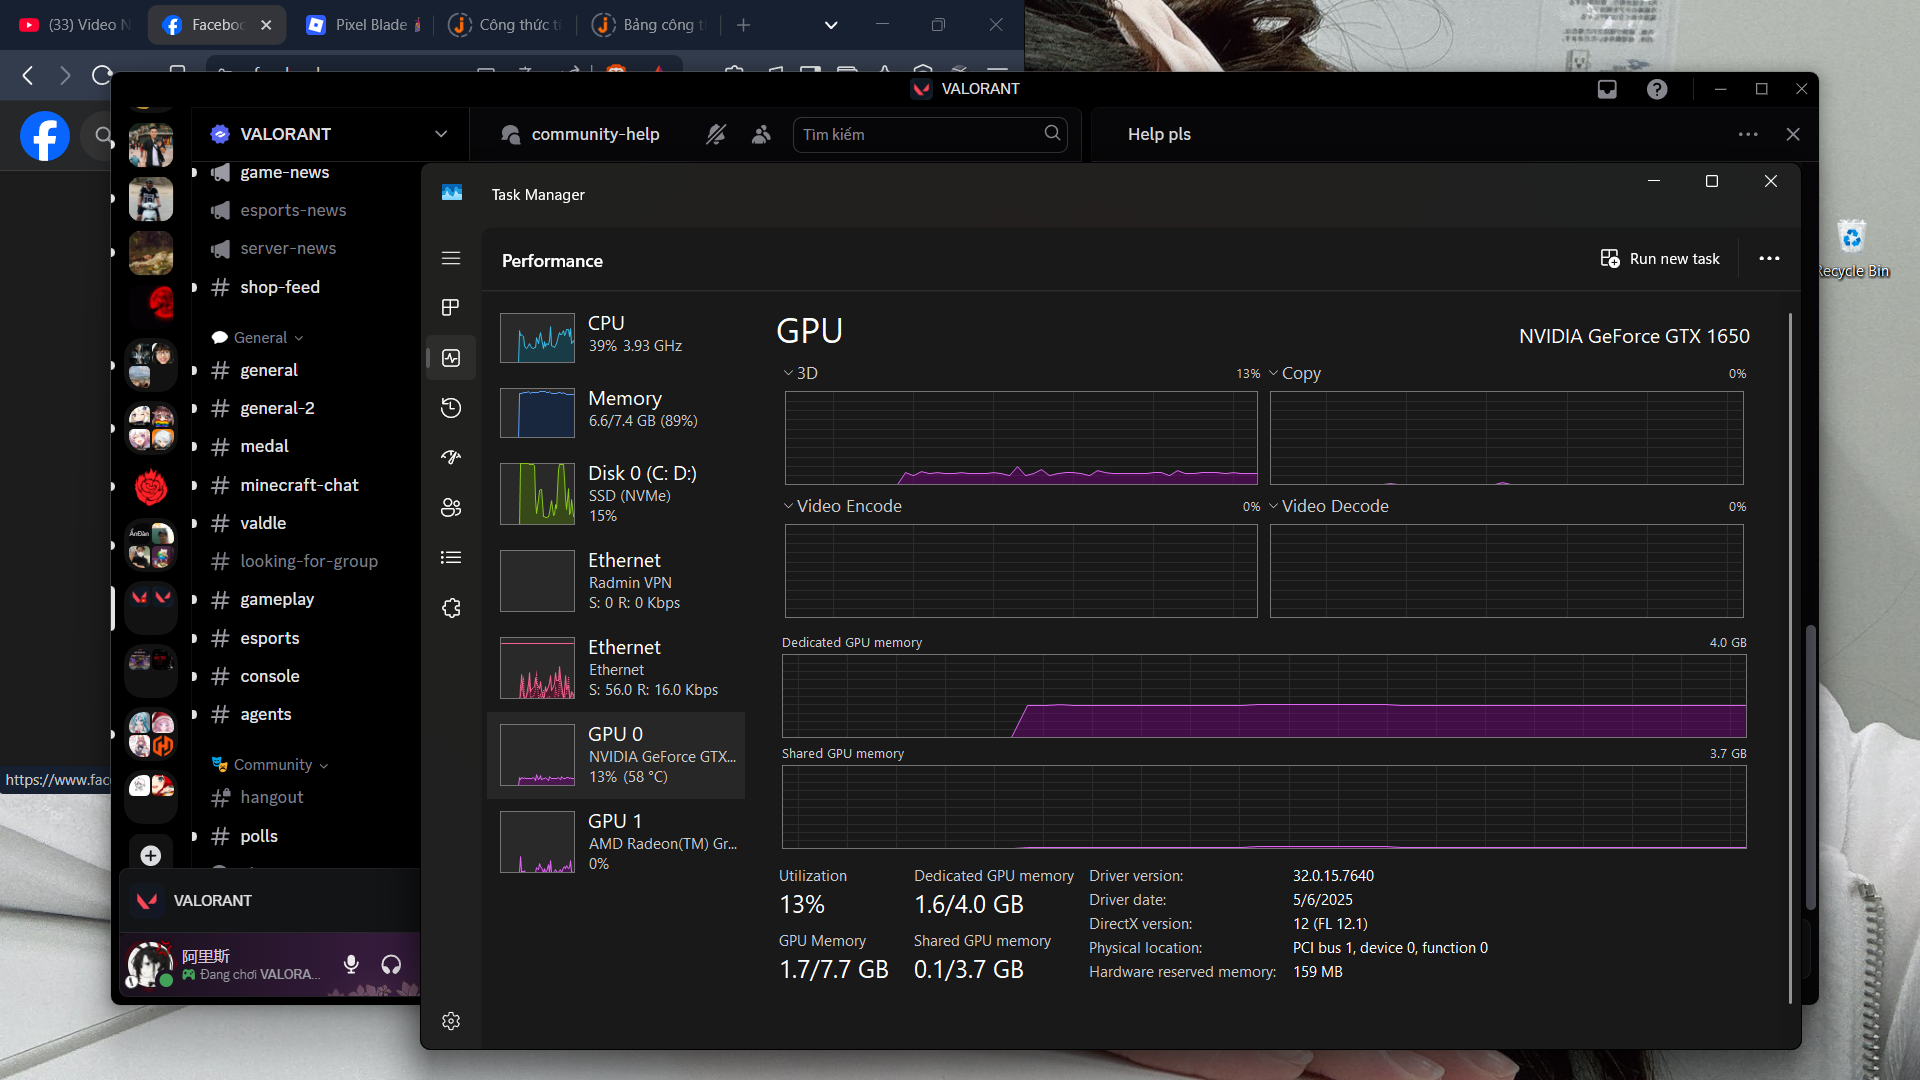
Task: Mute the Discord microphone
Action: click(351, 964)
